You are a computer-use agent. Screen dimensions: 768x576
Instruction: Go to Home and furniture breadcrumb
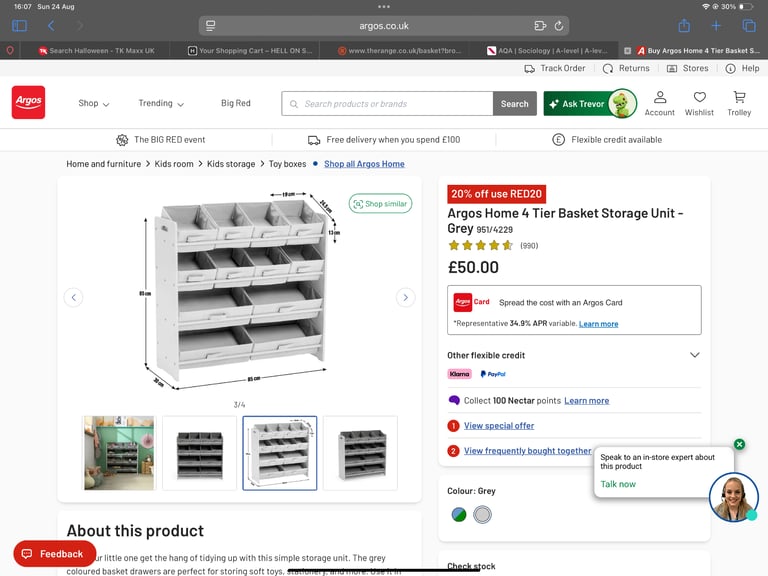tap(103, 164)
